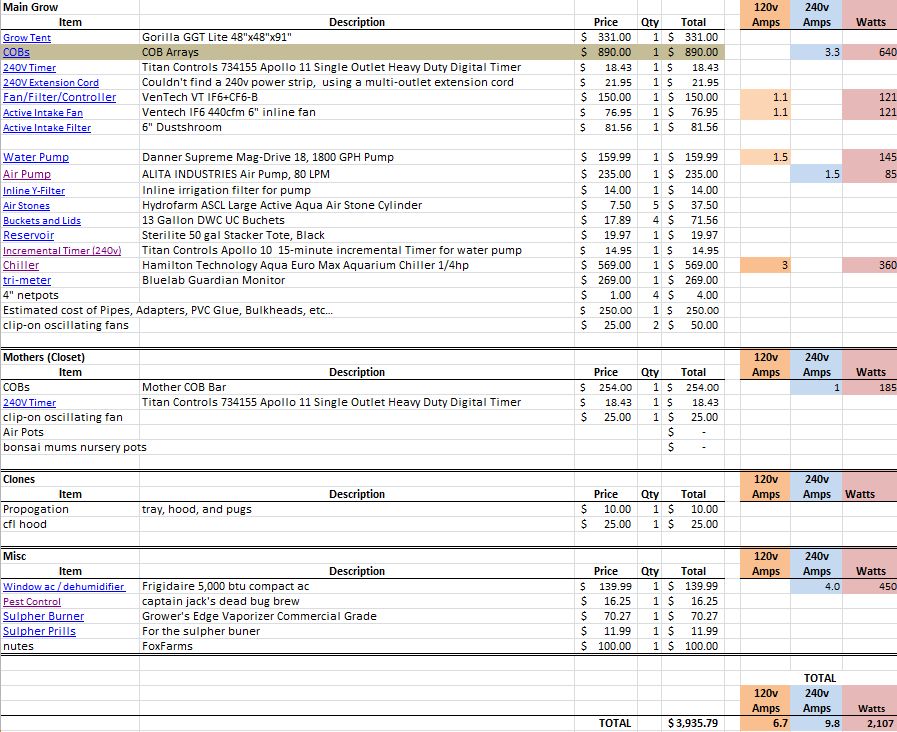897x732 pixels.
Task: Select the 'Gorilla GGT Lite 48"x48"x91"' cell
Action: (x=357, y=38)
